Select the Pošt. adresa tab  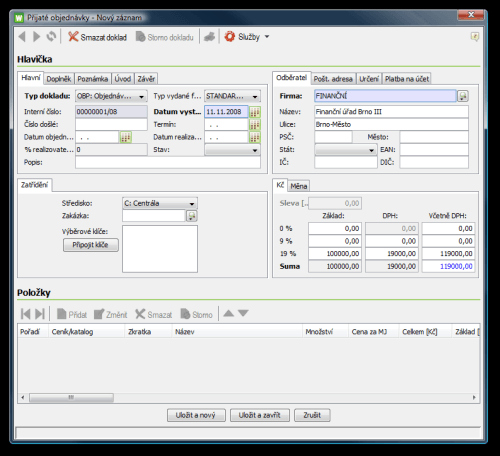pyautogui.click(x=333, y=79)
